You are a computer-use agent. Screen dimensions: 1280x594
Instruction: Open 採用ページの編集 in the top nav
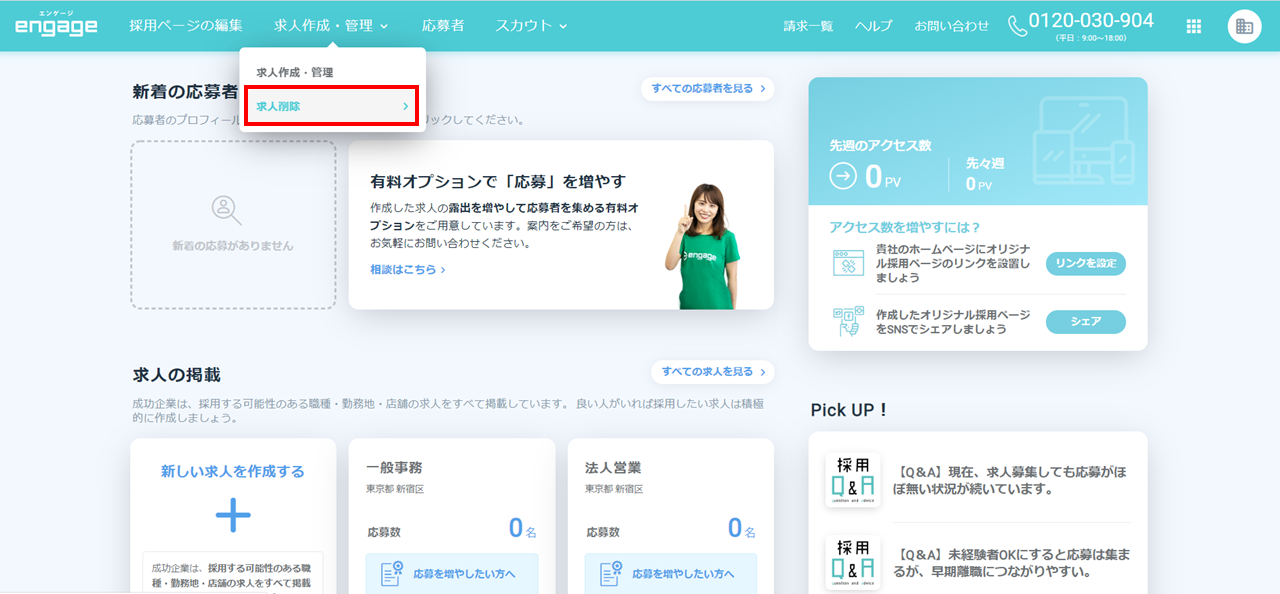[186, 26]
